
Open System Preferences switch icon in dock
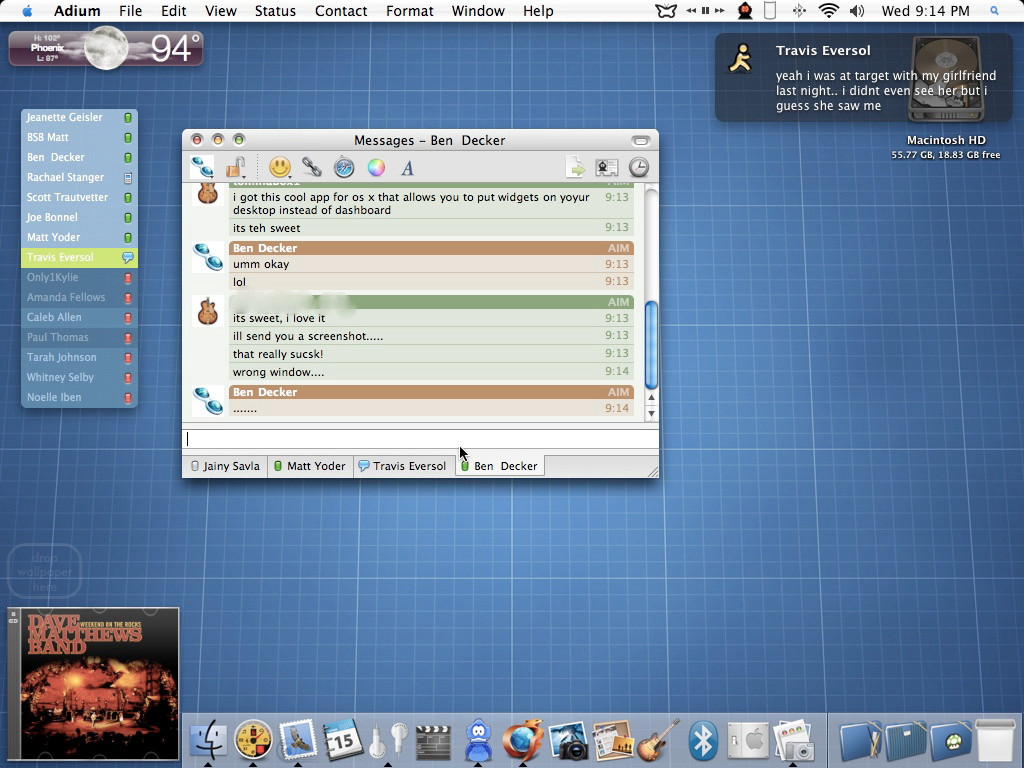(x=748, y=741)
